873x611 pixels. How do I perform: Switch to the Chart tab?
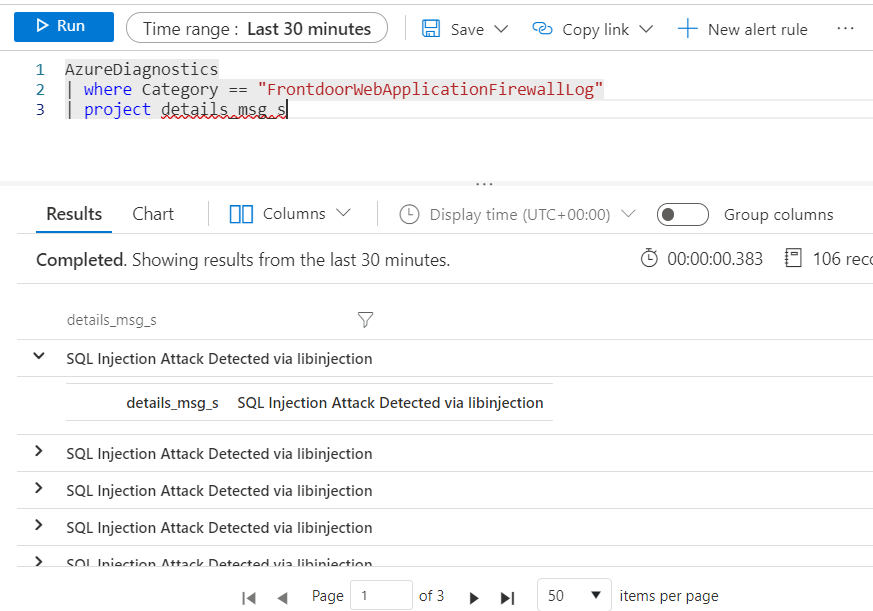tap(152, 213)
